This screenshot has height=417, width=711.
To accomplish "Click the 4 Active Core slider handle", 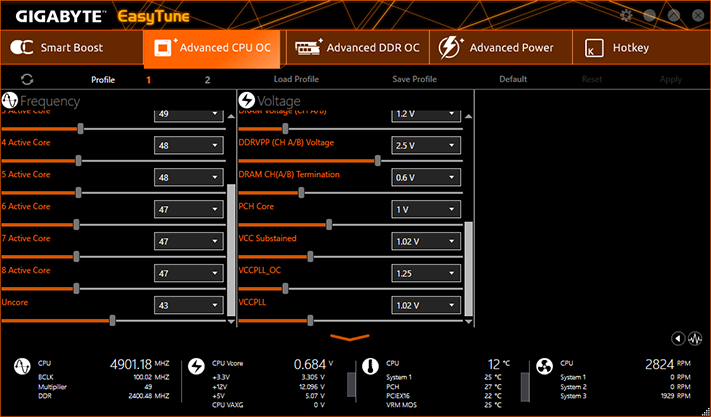I will [78, 160].
